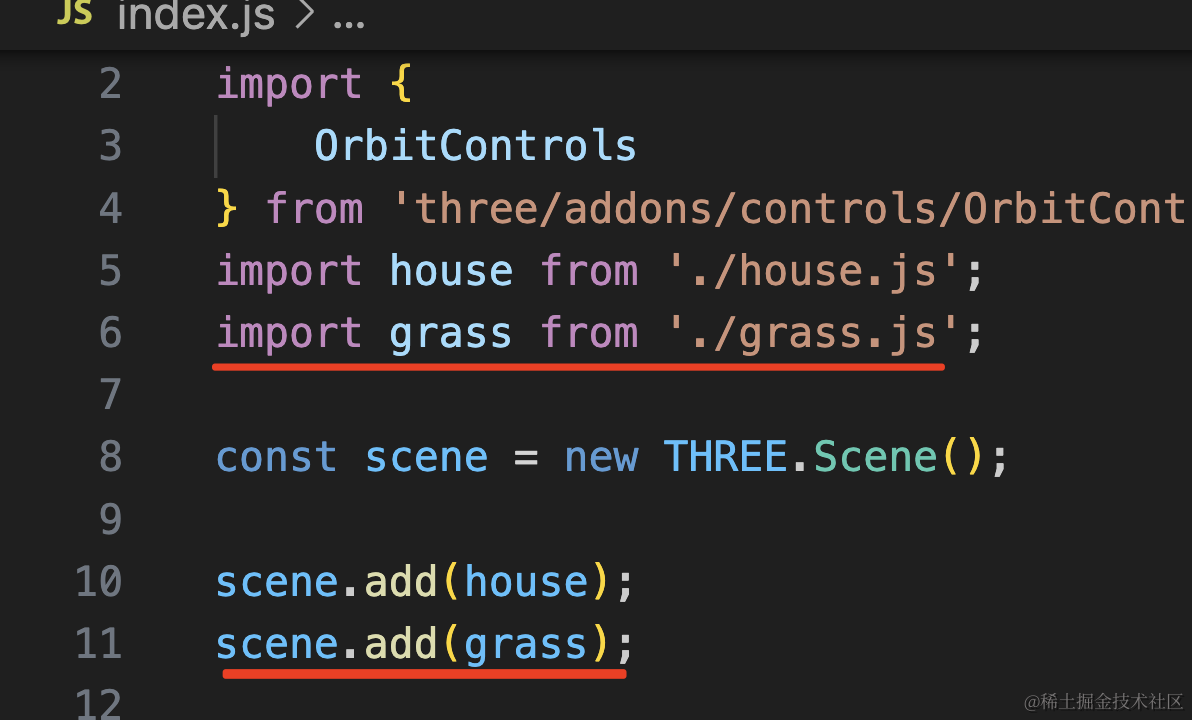Viewport: 1192px width, 720px height.
Task: Click the './grass.js' import path
Action: (x=812, y=334)
